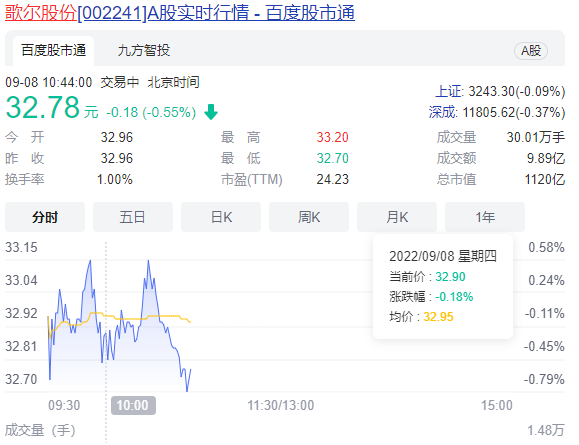Select the 周K chart tab
579x445 pixels.
pyautogui.click(x=309, y=217)
